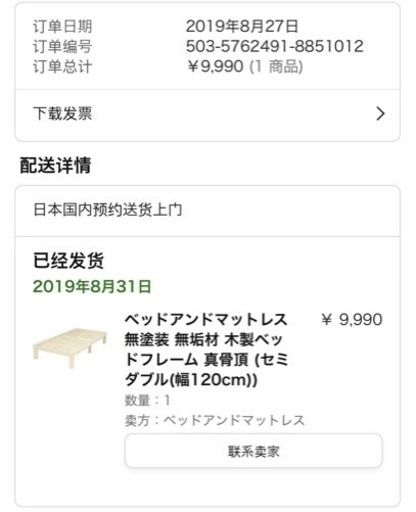Click the 订单总计 label
This screenshot has height=512, width=416.
62,66
